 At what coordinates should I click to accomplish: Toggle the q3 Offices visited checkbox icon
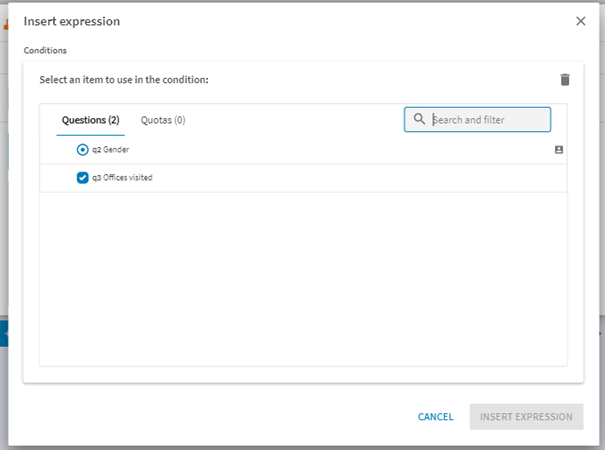point(82,178)
